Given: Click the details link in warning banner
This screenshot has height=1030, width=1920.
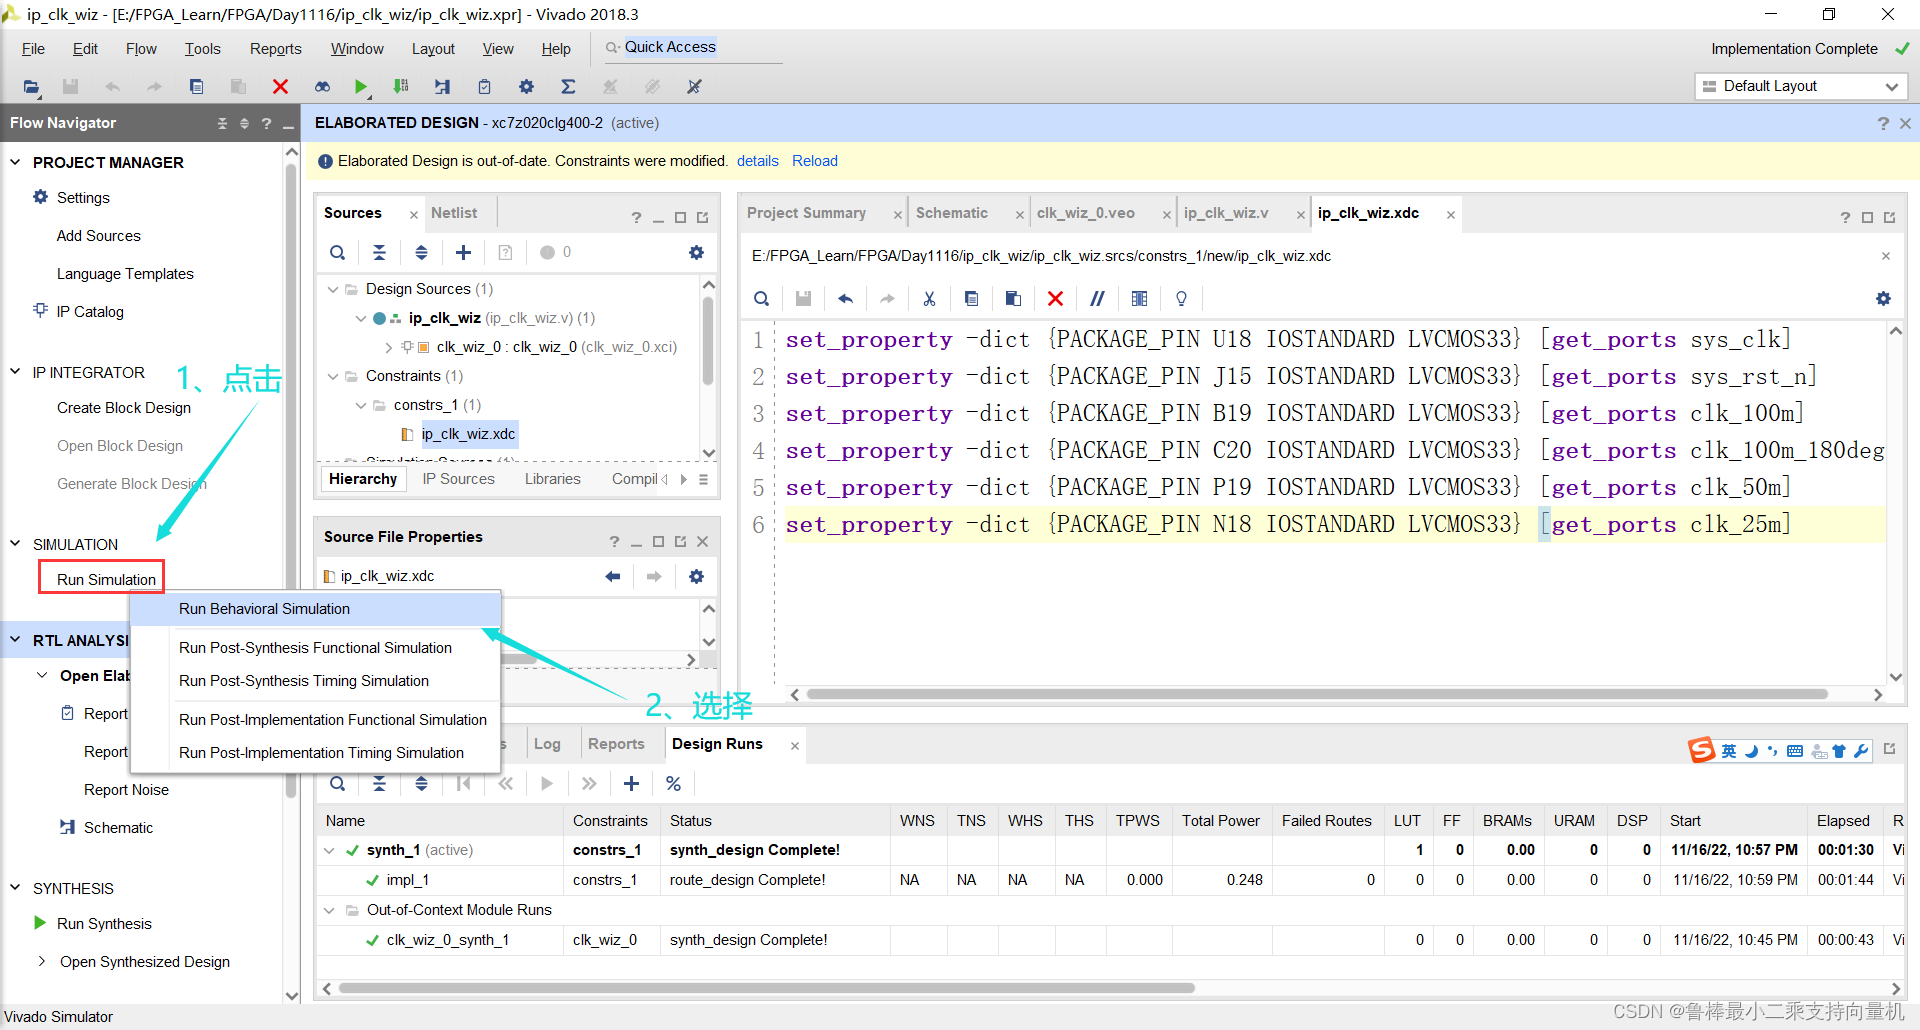Looking at the screenshot, I should [757, 161].
